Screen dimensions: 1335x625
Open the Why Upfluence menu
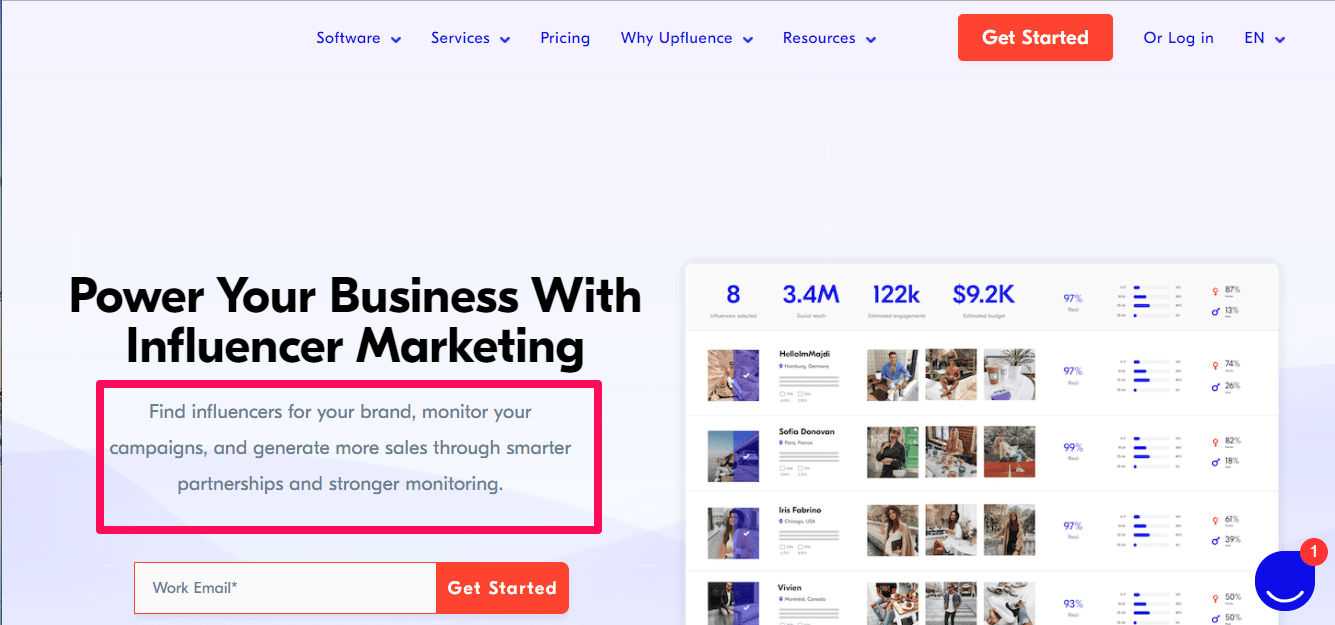coord(686,38)
